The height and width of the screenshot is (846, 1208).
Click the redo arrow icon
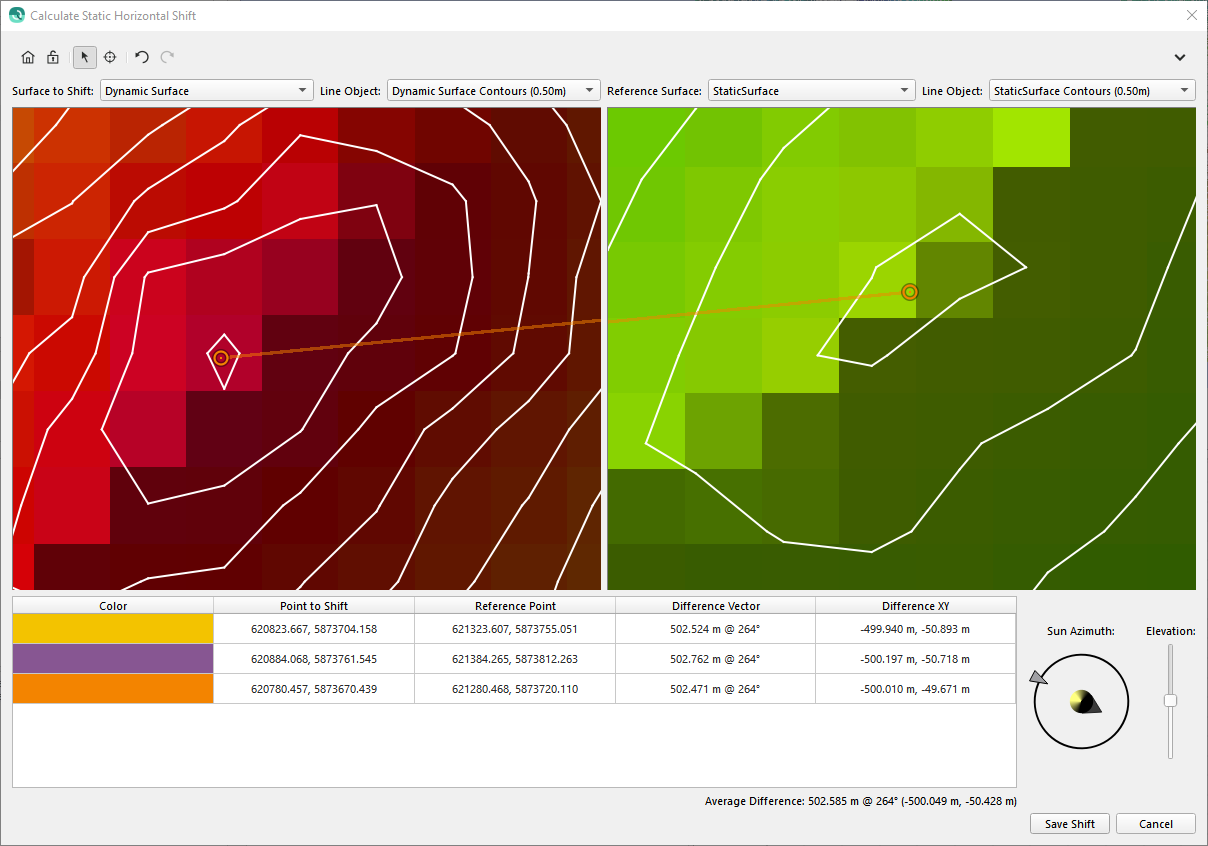coord(167,57)
